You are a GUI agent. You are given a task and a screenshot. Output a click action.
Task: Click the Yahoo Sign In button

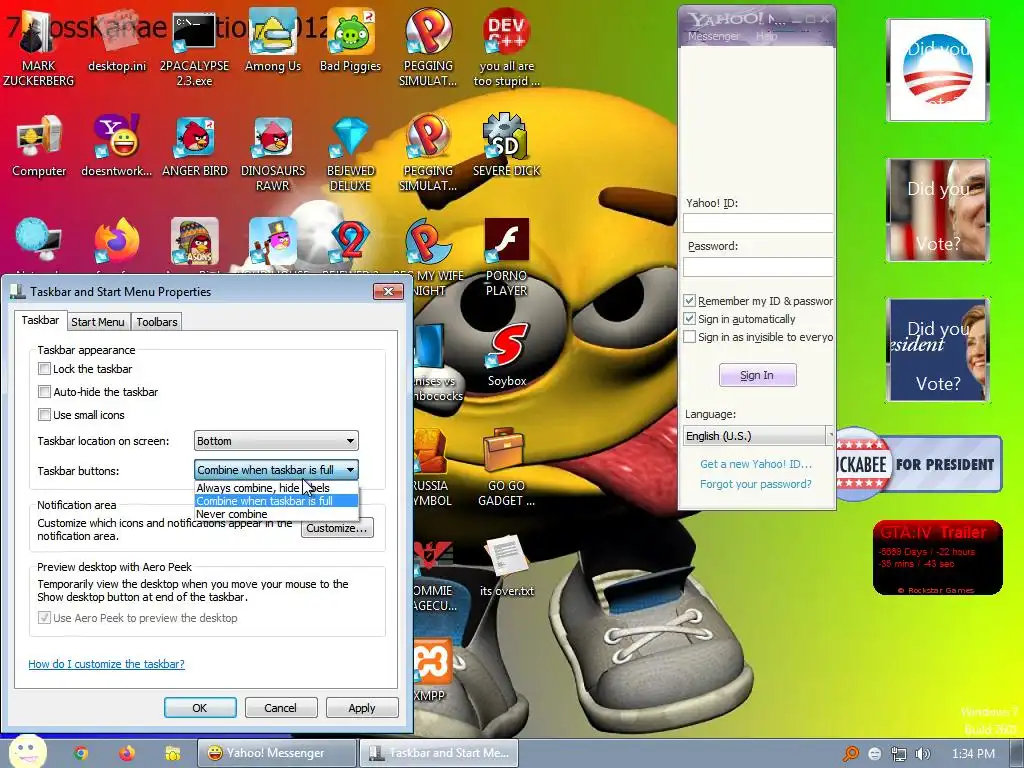(757, 375)
